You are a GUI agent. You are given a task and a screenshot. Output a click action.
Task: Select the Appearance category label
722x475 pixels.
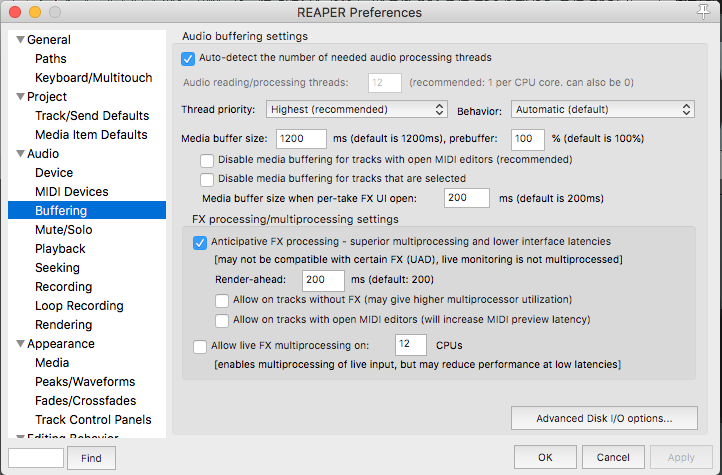point(61,344)
